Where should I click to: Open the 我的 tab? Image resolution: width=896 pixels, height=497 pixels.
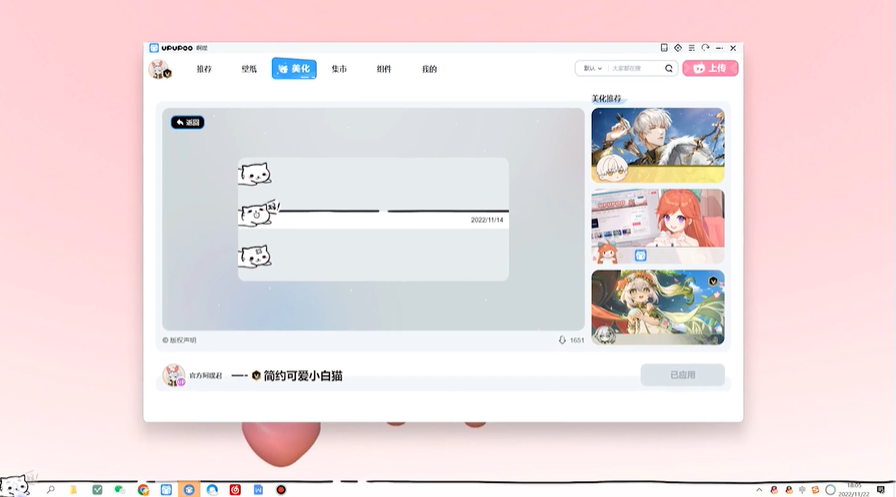click(x=429, y=69)
